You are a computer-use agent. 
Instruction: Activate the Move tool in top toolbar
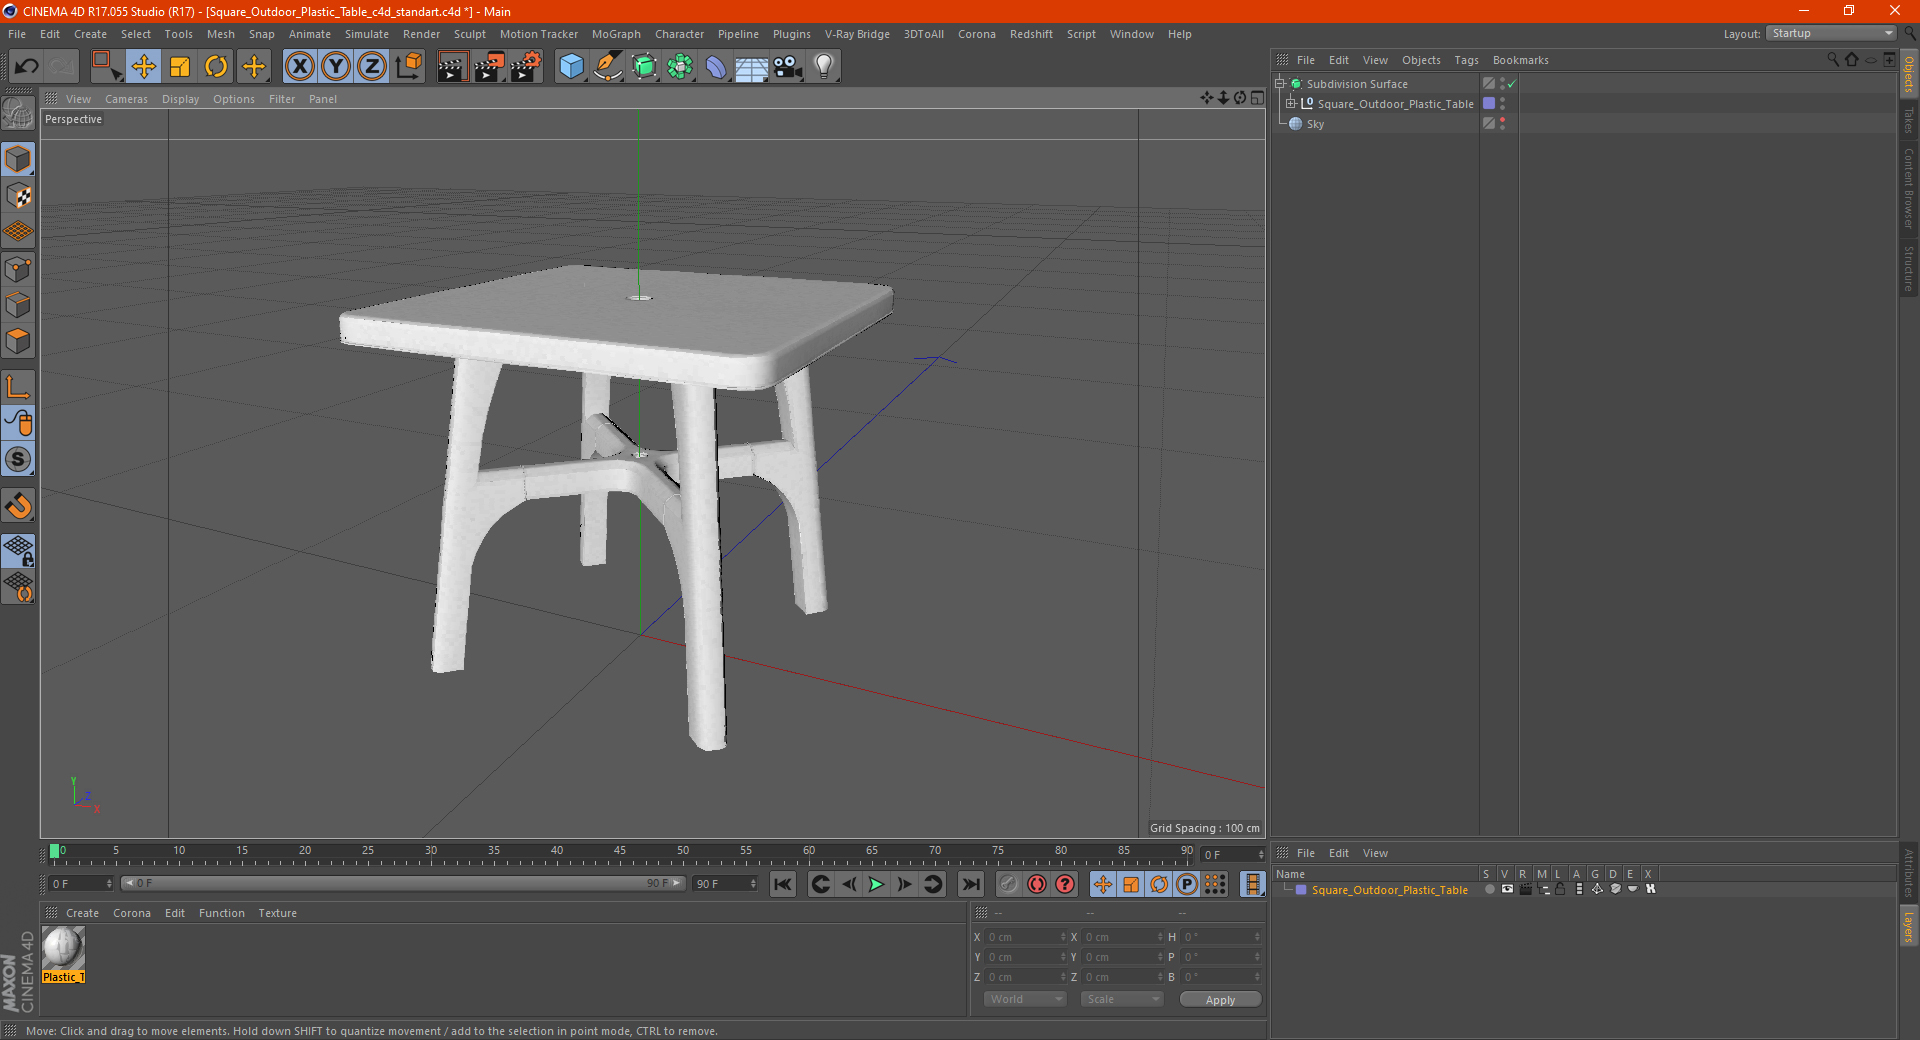(144, 67)
